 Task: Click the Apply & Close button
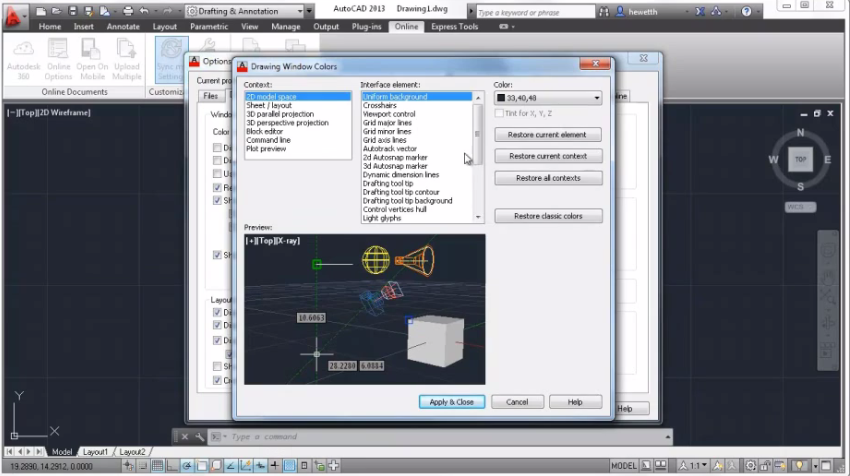(452, 402)
